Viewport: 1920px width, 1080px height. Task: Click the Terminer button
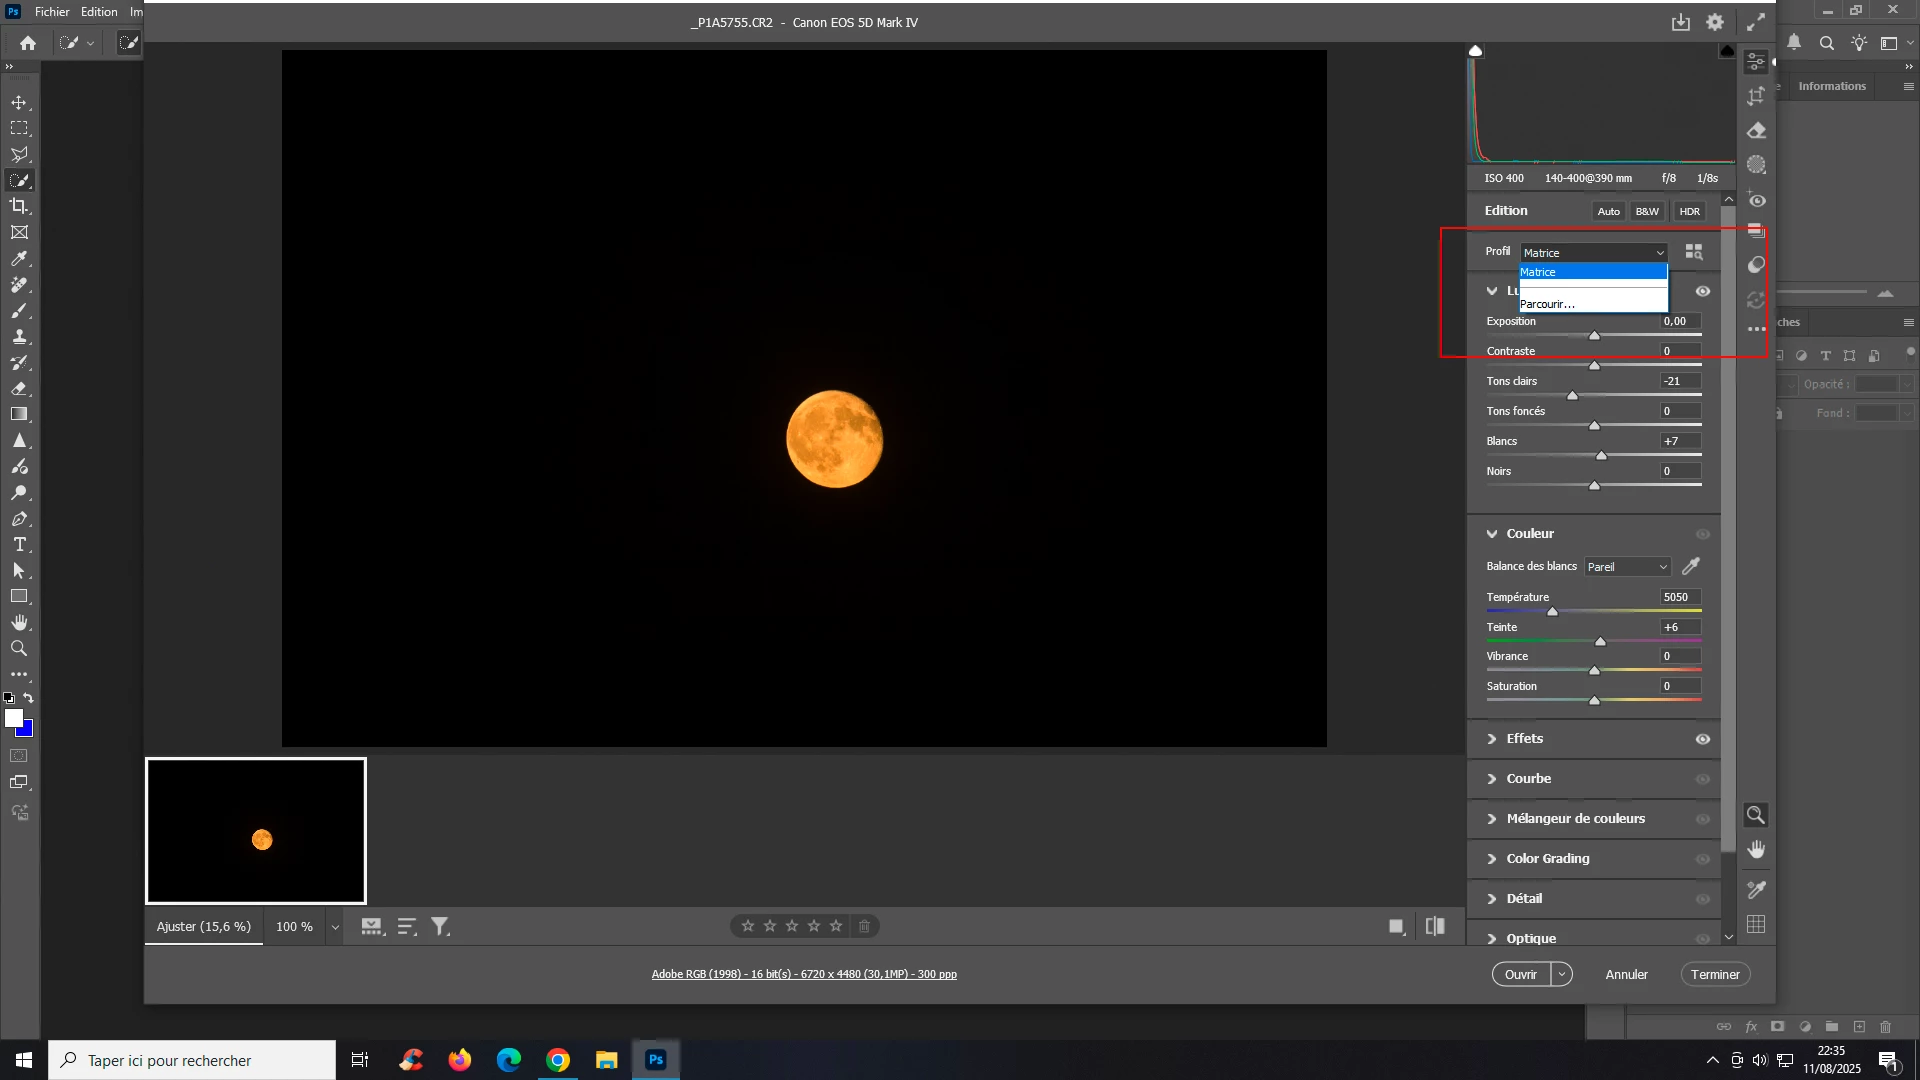pos(1715,974)
